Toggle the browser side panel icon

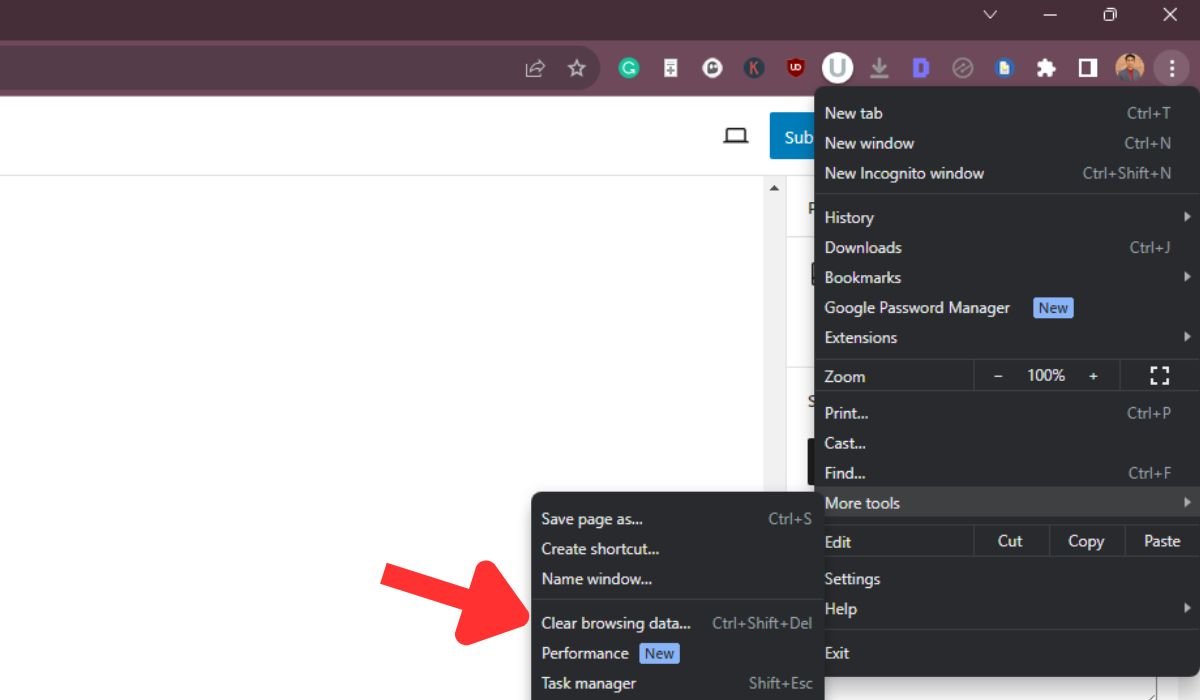1087,68
